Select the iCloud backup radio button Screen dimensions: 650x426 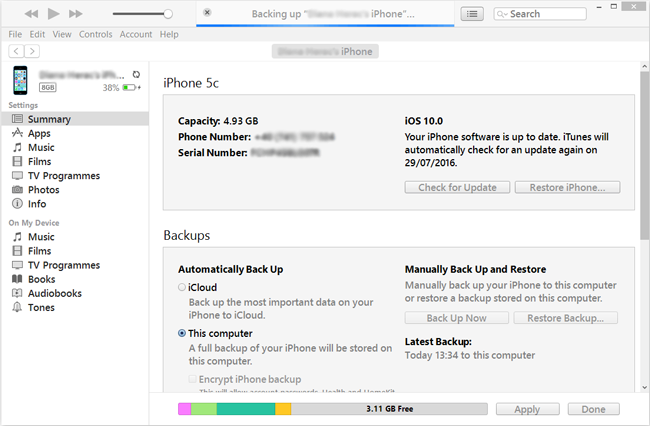coord(182,287)
